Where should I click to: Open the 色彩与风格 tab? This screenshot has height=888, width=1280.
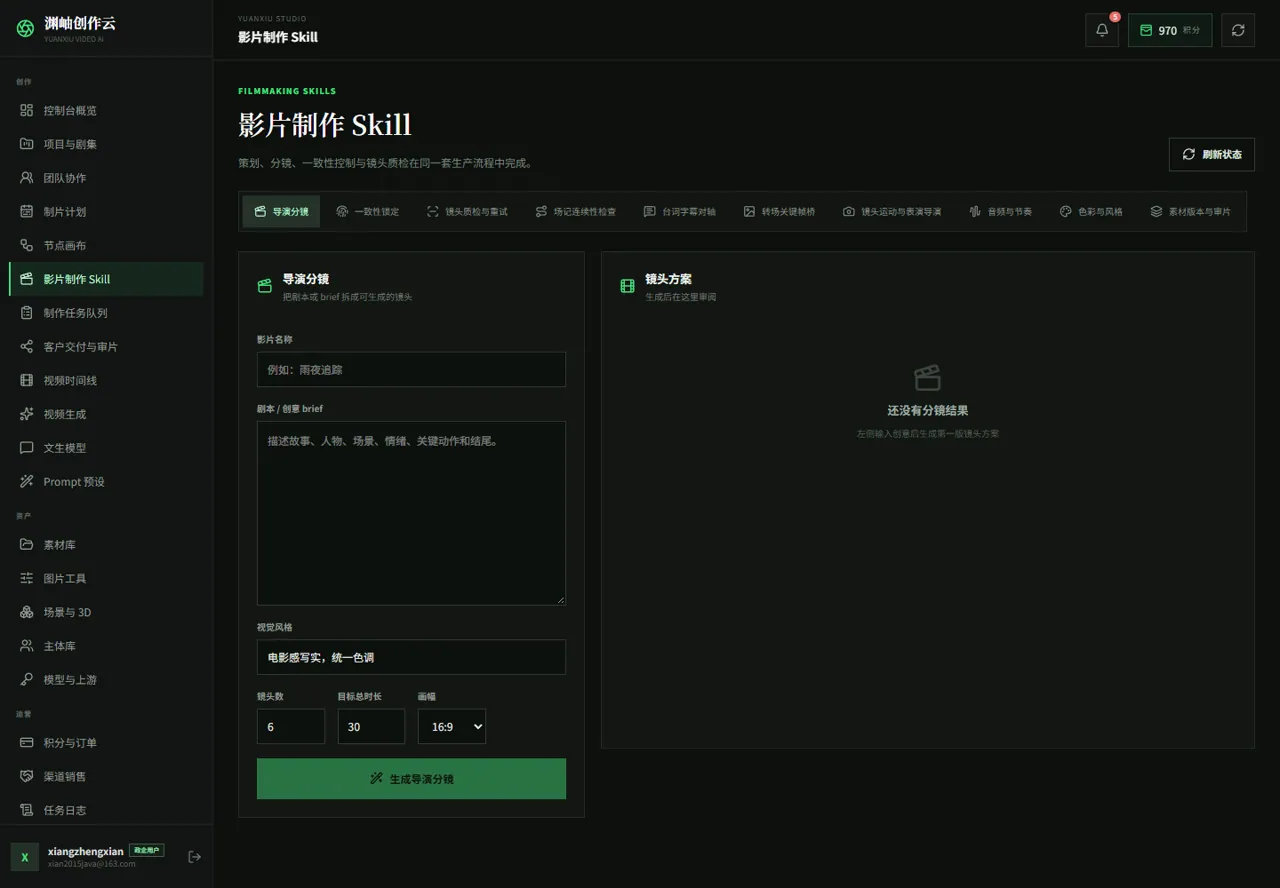[1091, 212]
